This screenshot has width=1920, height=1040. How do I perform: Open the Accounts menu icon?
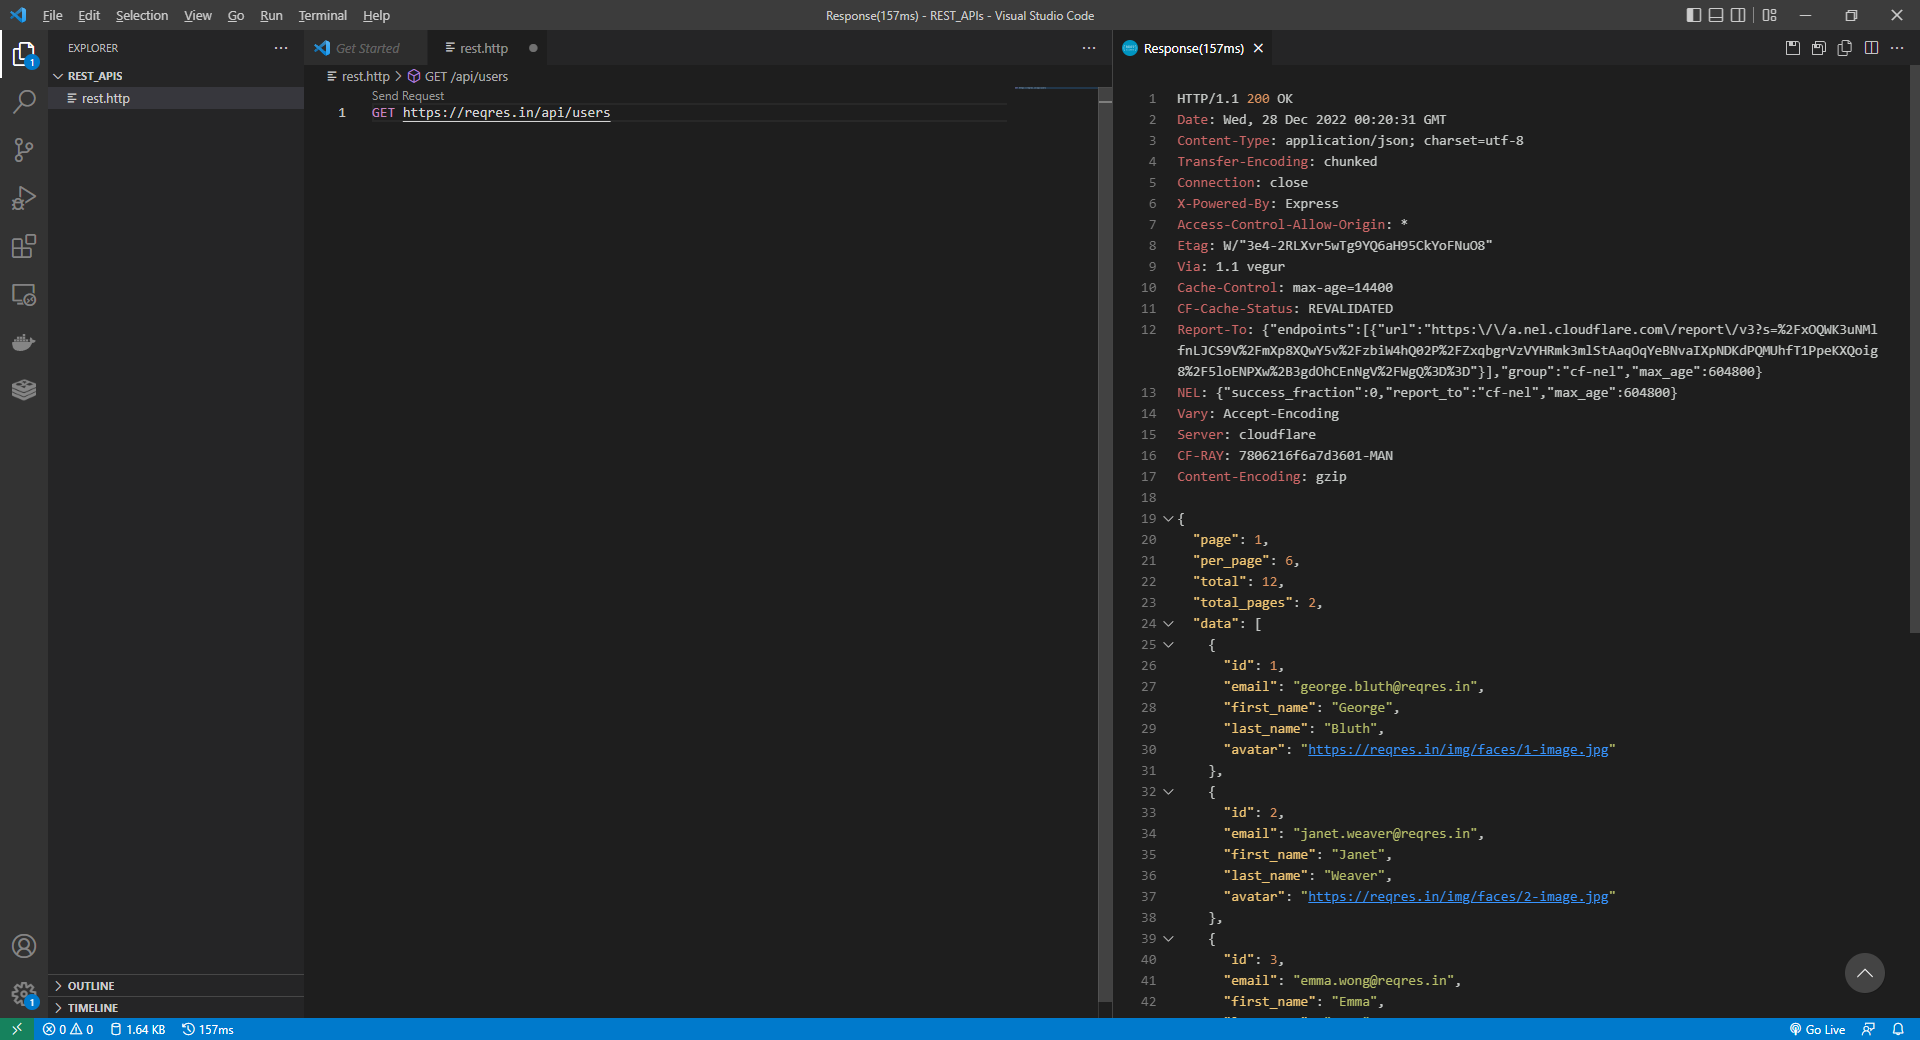[24, 946]
